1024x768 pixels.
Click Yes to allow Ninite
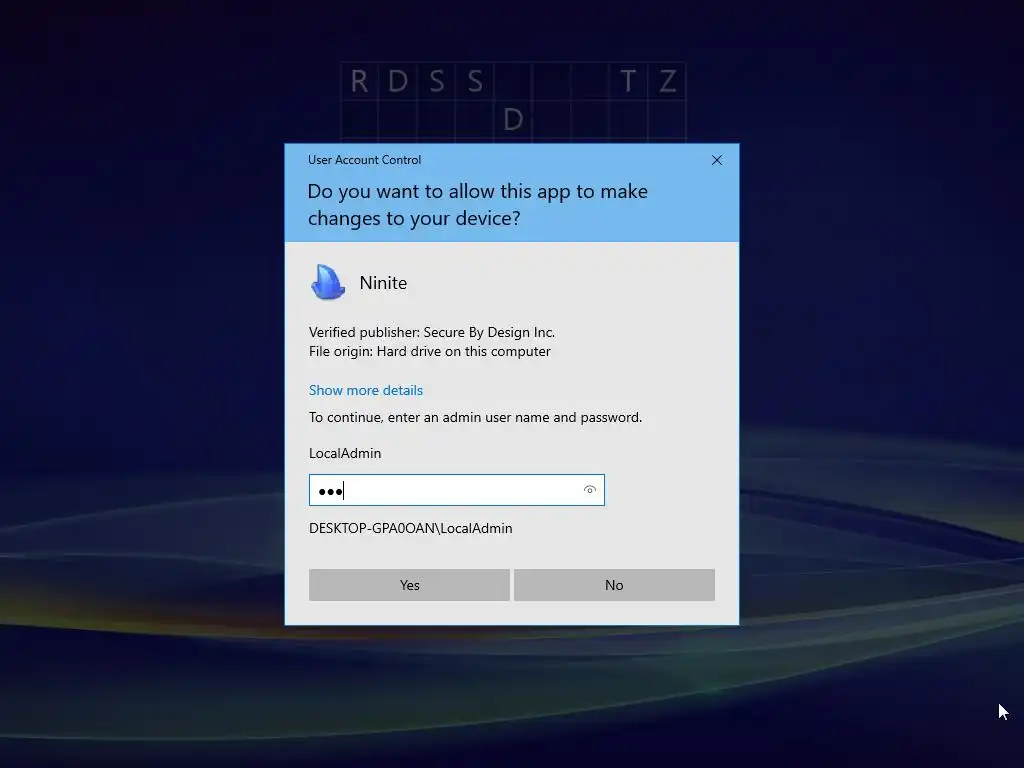(x=409, y=585)
